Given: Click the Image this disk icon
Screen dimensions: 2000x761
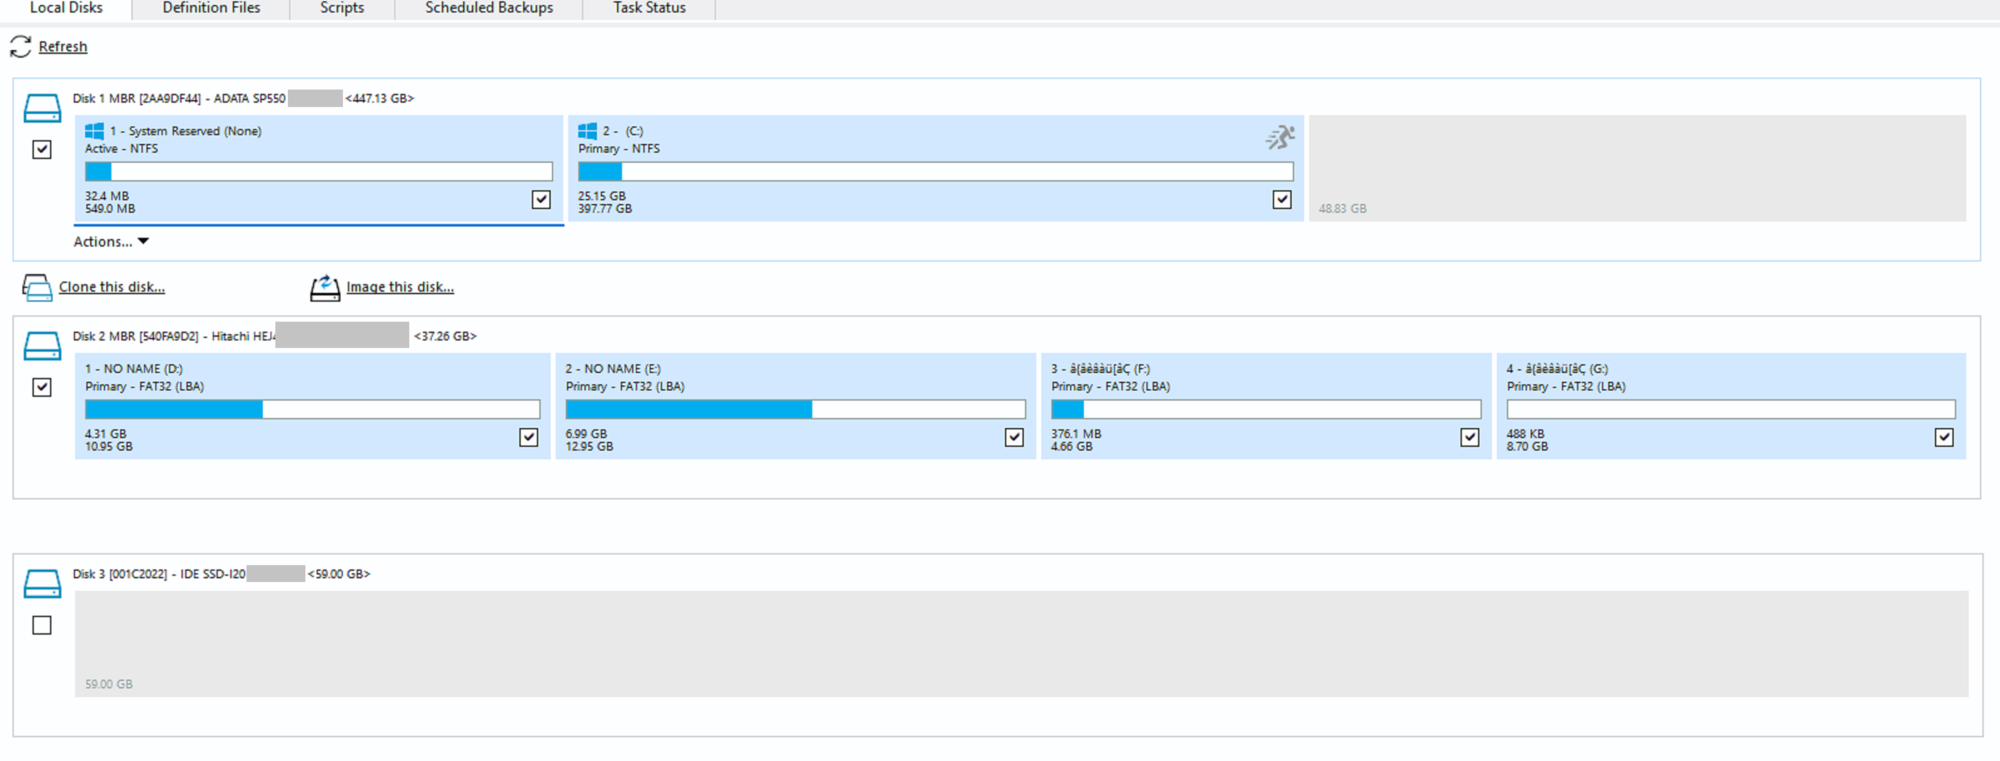Looking at the screenshot, I should click(325, 288).
